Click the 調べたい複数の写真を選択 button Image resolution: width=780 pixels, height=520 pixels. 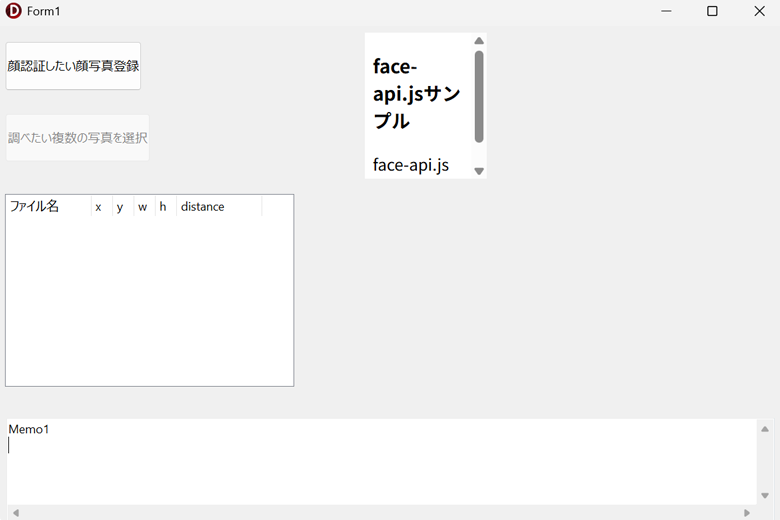(x=77, y=138)
